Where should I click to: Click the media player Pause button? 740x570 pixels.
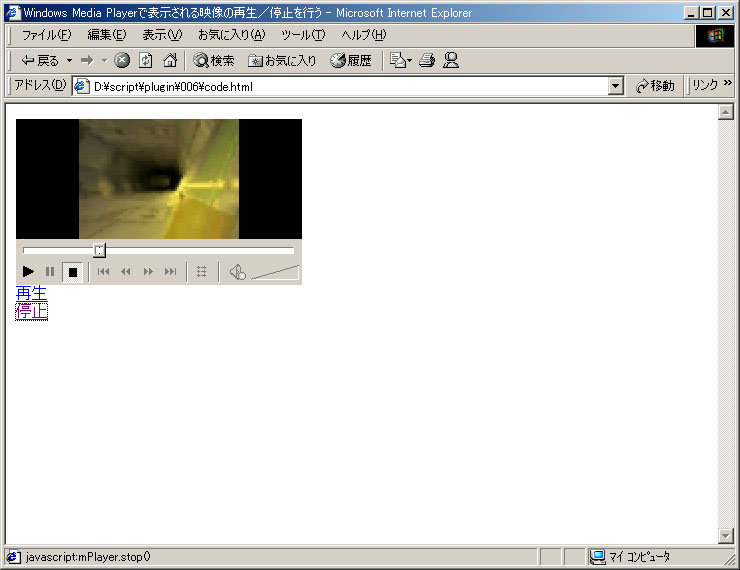point(50,272)
